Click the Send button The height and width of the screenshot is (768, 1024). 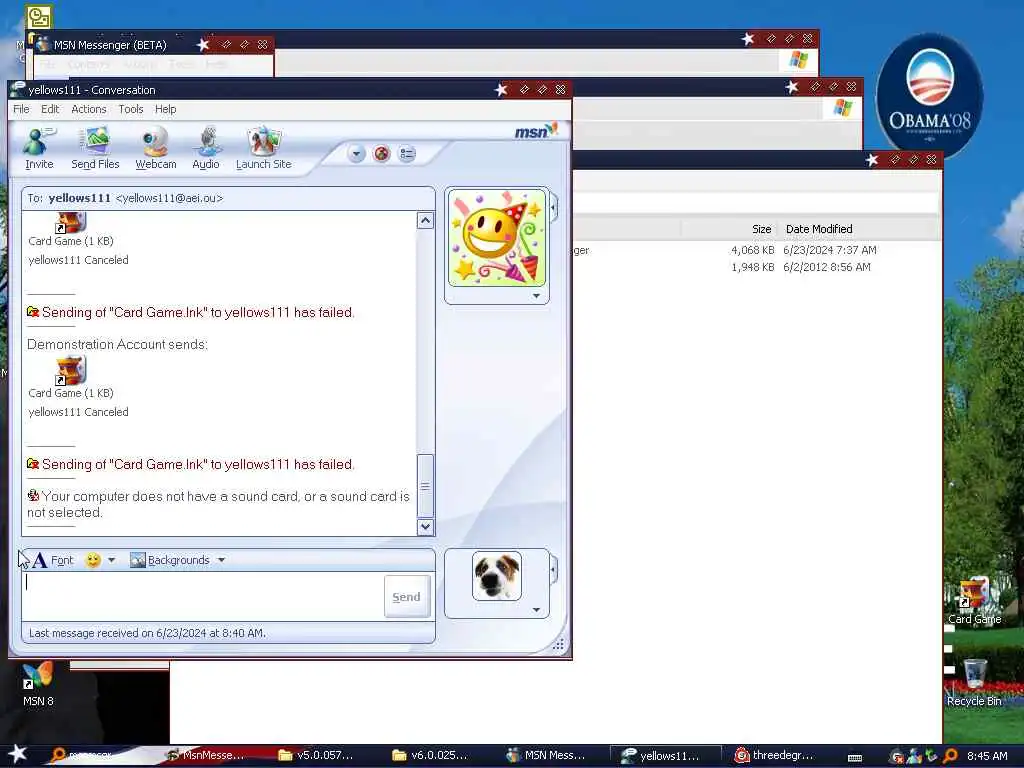[406, 596]
